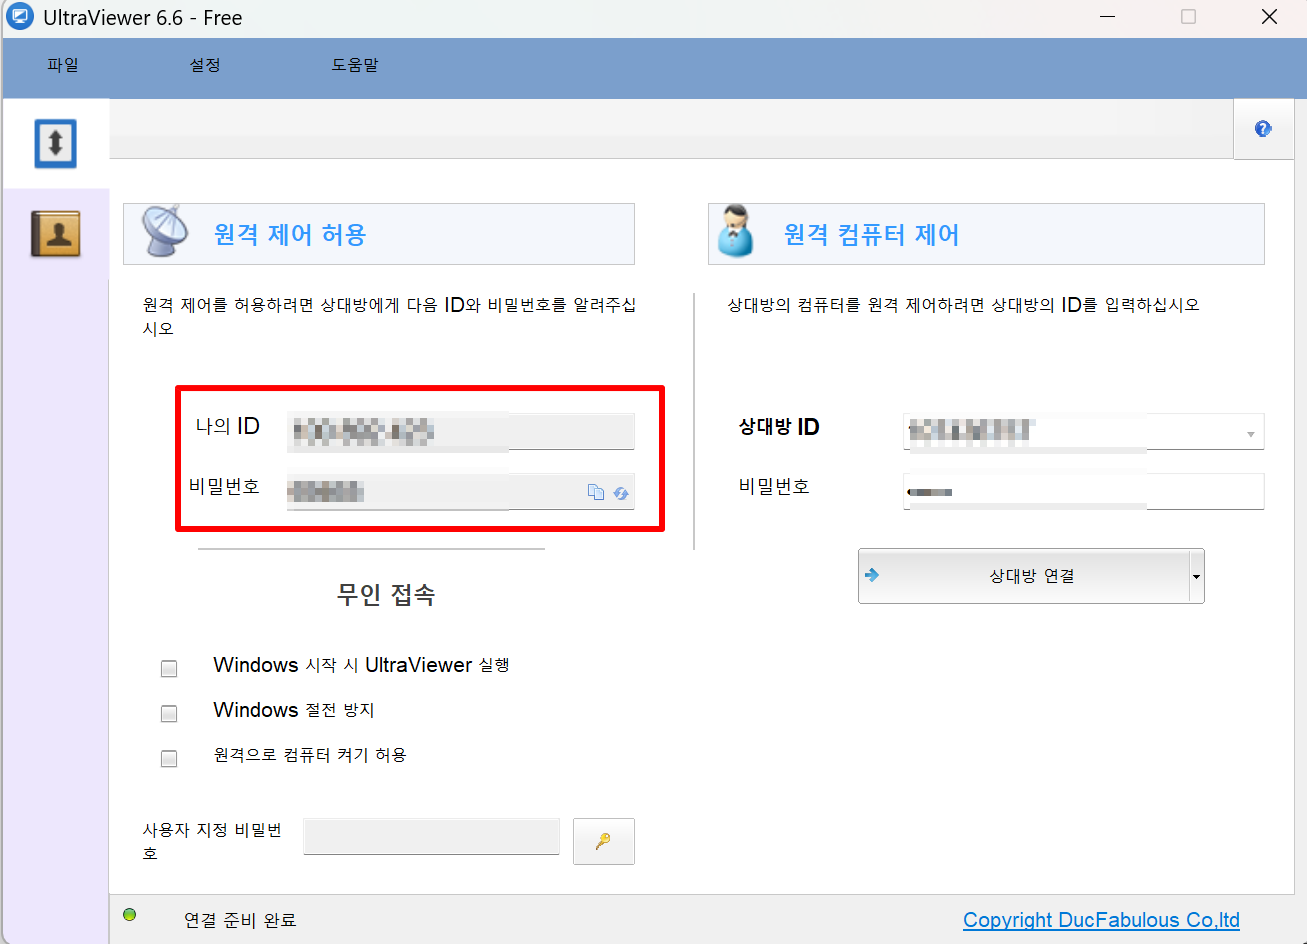
Task: Click the yellow key icon to set password
Action: (603, 841)
